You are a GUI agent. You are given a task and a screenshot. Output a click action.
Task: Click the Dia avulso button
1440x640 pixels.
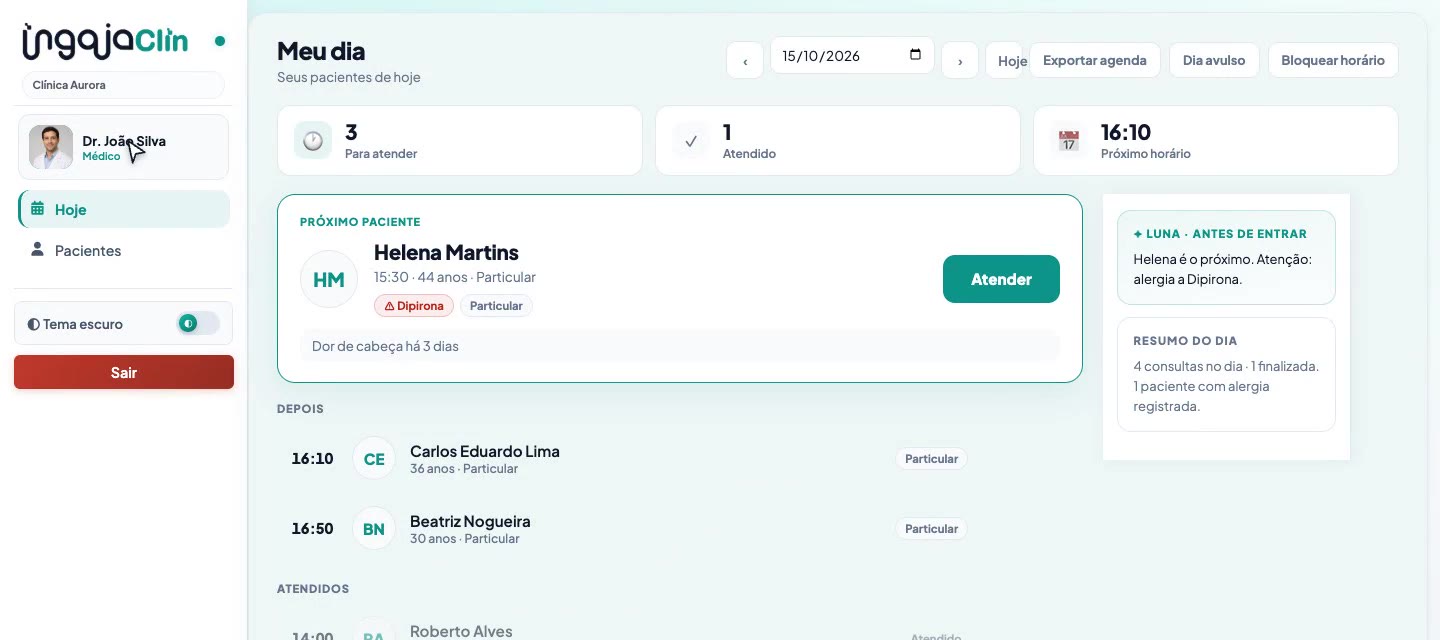[x=1214, y=60]
